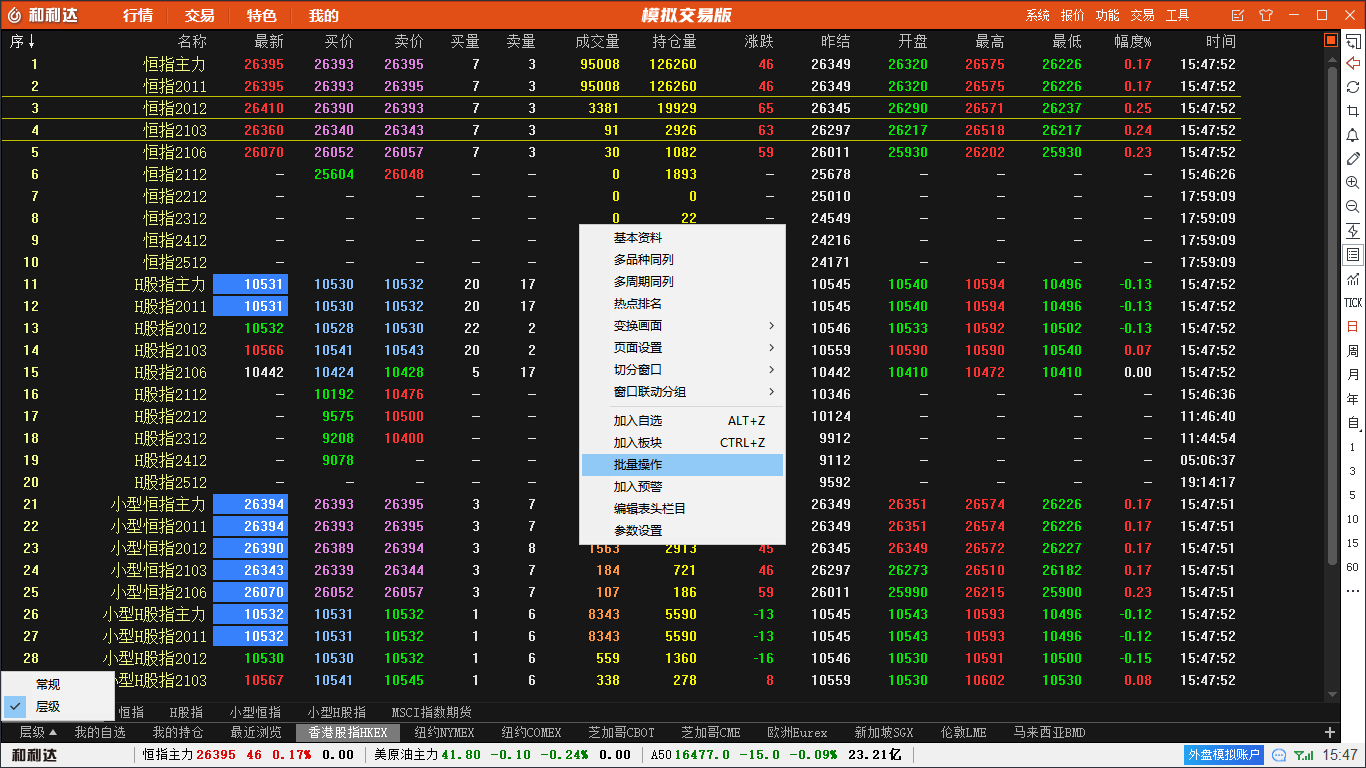Open the alert bell icon
1366x768 pixels.
1353,135
